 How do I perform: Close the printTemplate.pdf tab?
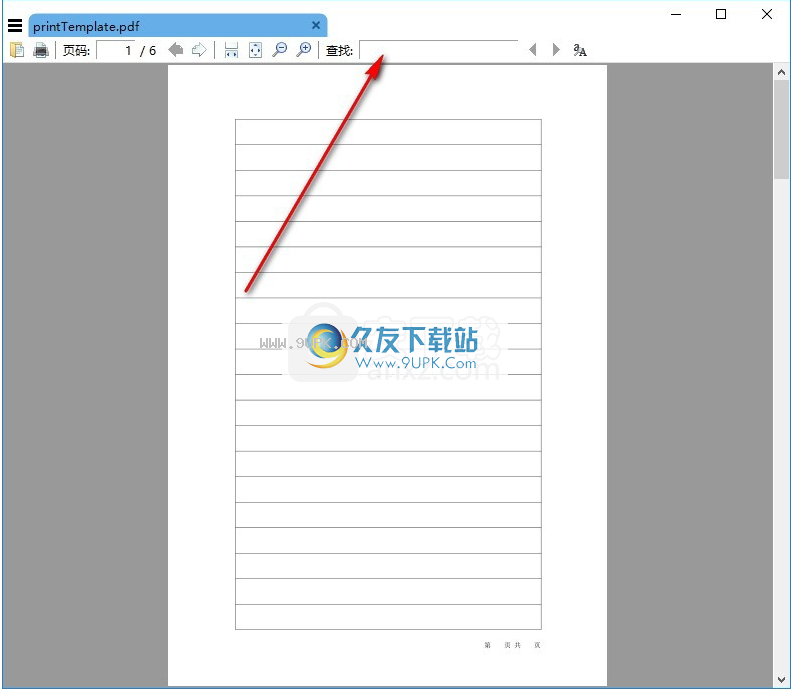coord(316,25)
